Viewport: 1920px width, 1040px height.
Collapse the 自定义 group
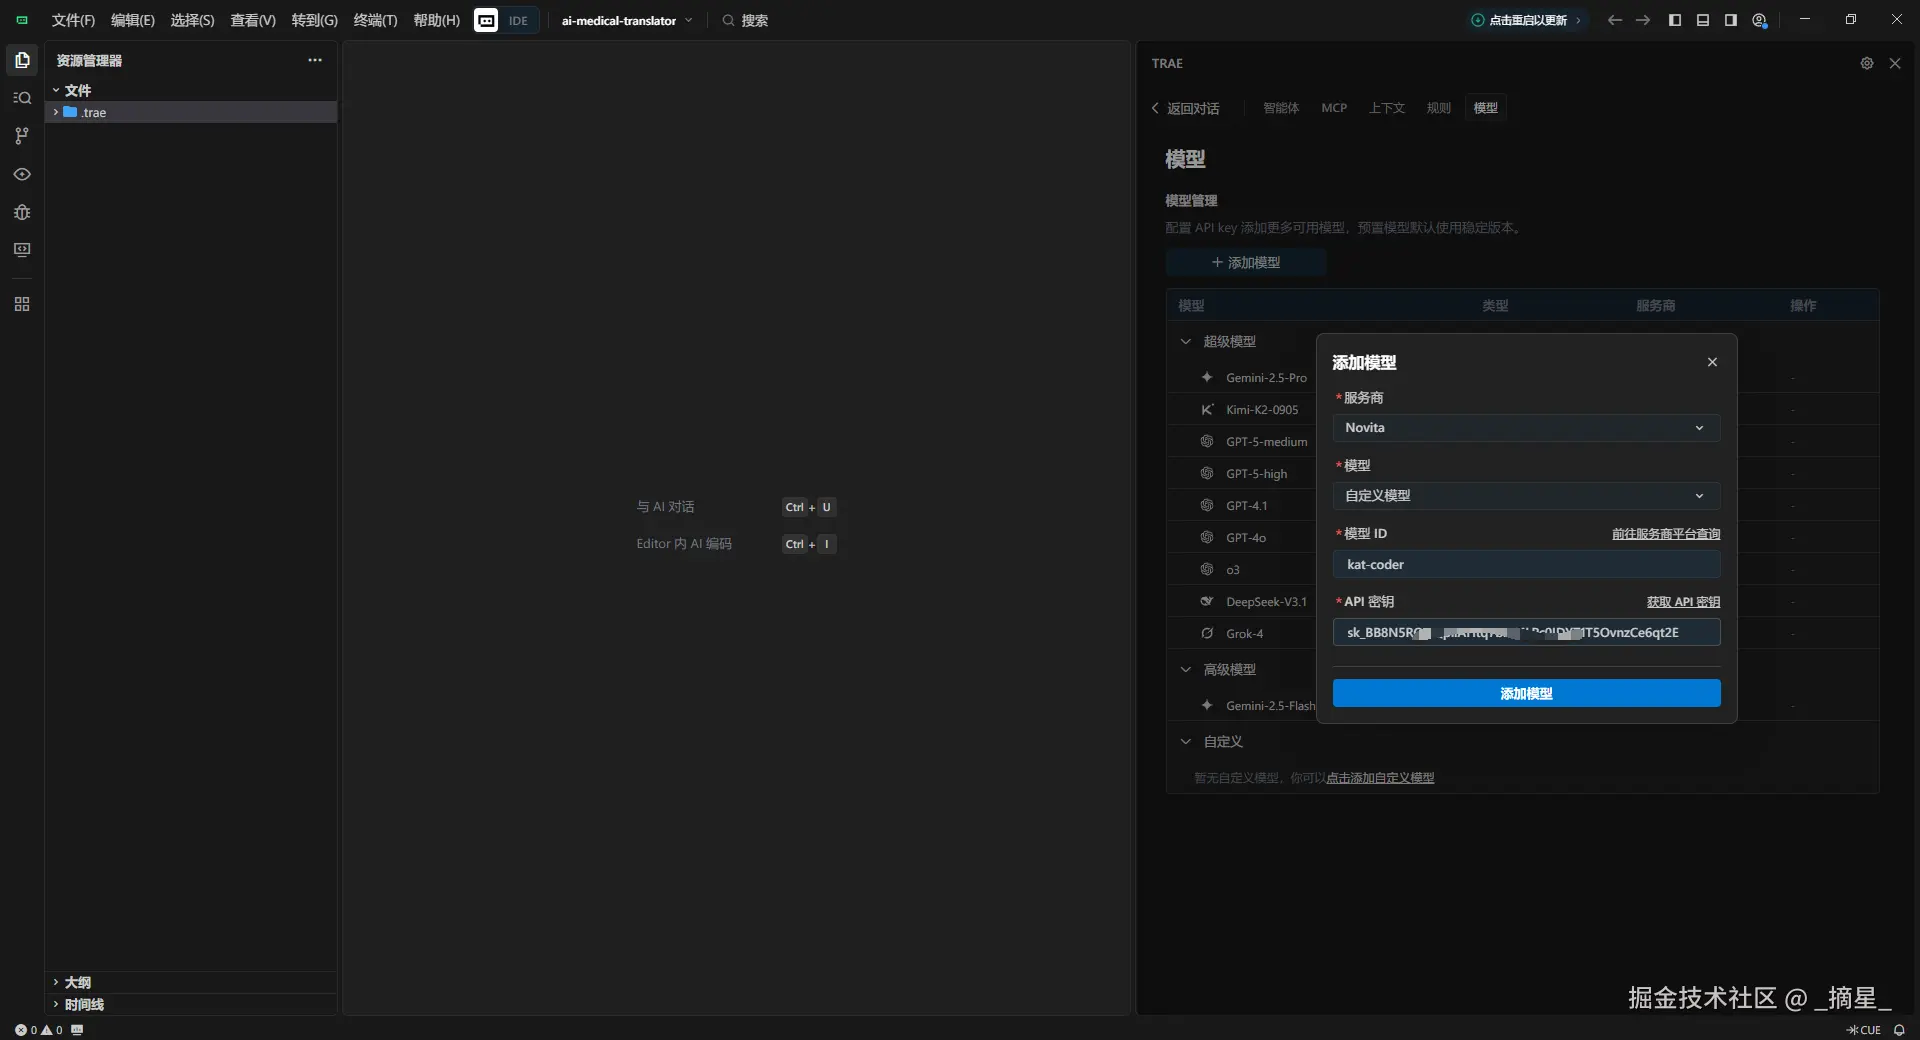click(x=1186, y=742)
